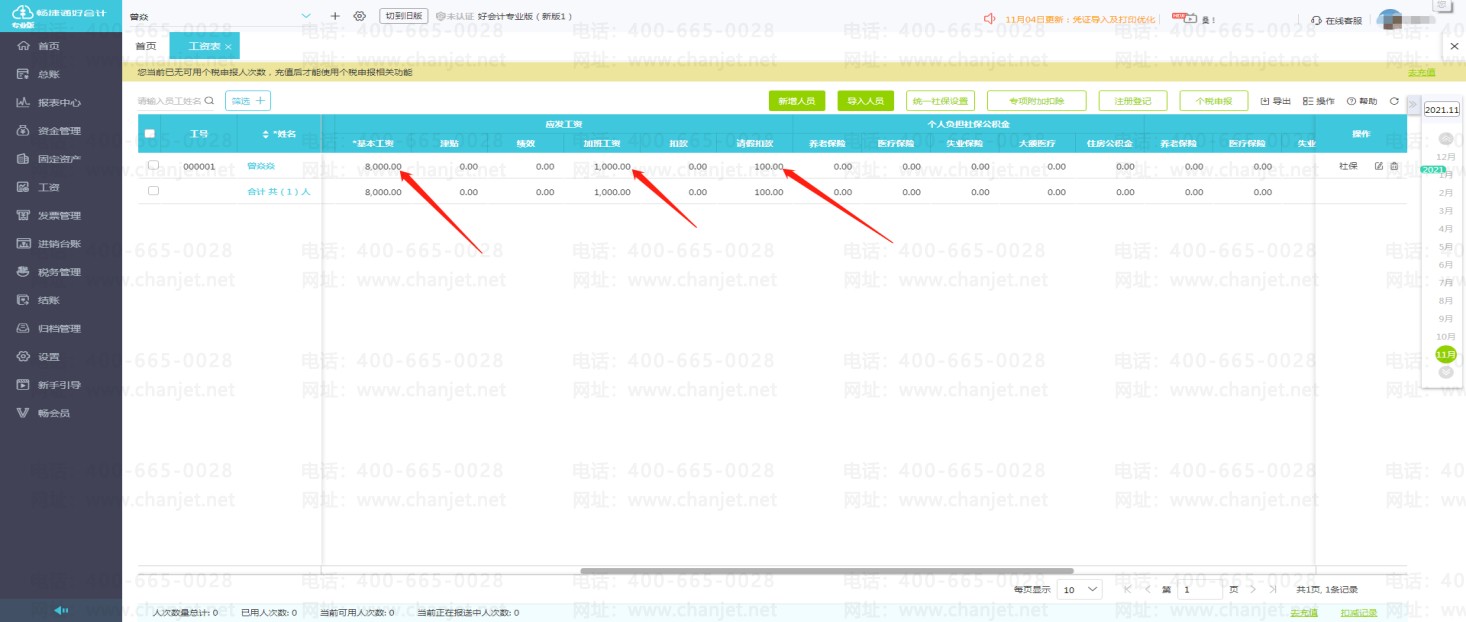The width and height of the screenshot is (1466, 622).
Task: Open the 每页显示 page size dropdown
Action: point(1080,590)
